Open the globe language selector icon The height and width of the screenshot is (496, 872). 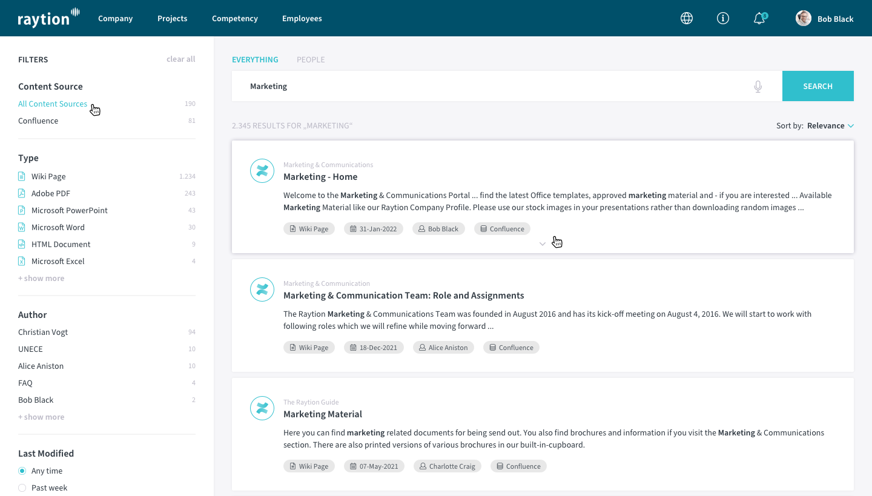(x=687, y=18)
